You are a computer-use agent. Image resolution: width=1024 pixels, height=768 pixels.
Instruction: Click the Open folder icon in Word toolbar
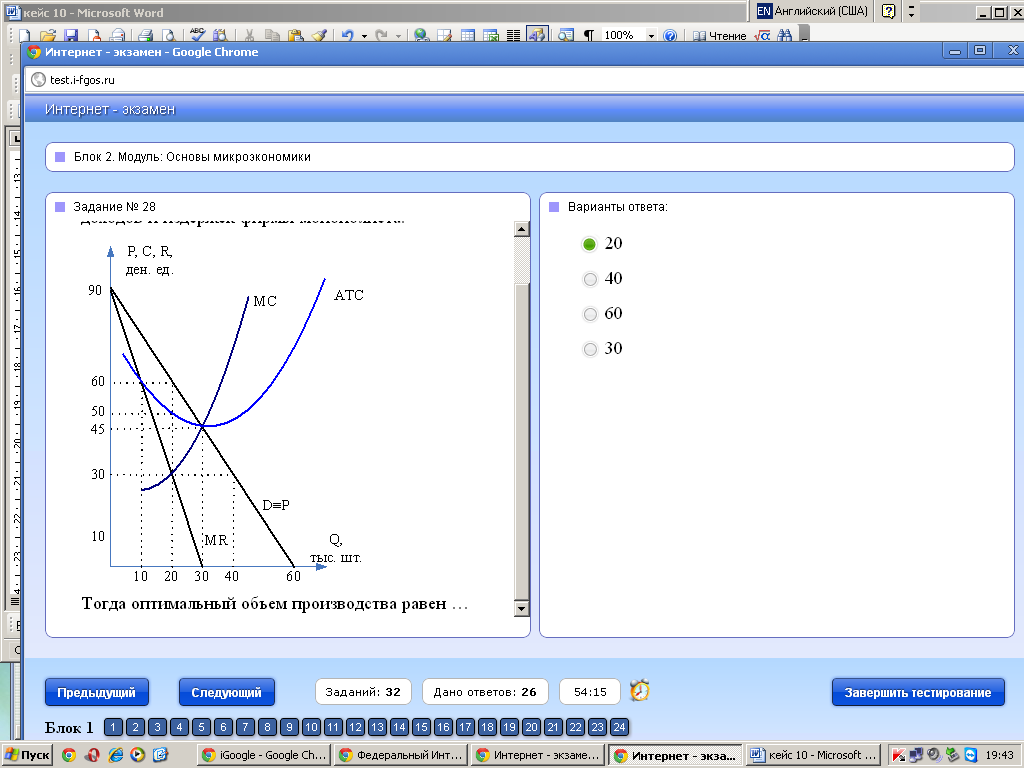tap(47, 35)
